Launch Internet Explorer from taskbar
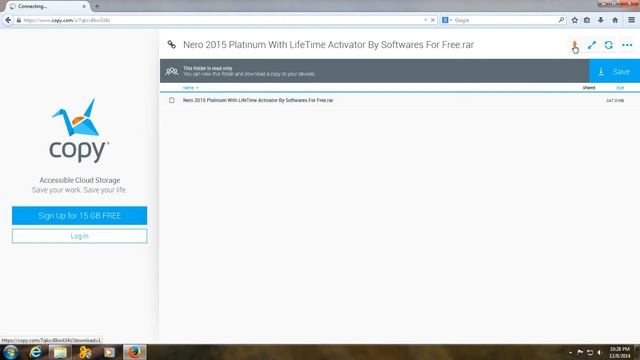Viewport: 640px width, 360px height. pyautogui.click(x=36, y=352)
